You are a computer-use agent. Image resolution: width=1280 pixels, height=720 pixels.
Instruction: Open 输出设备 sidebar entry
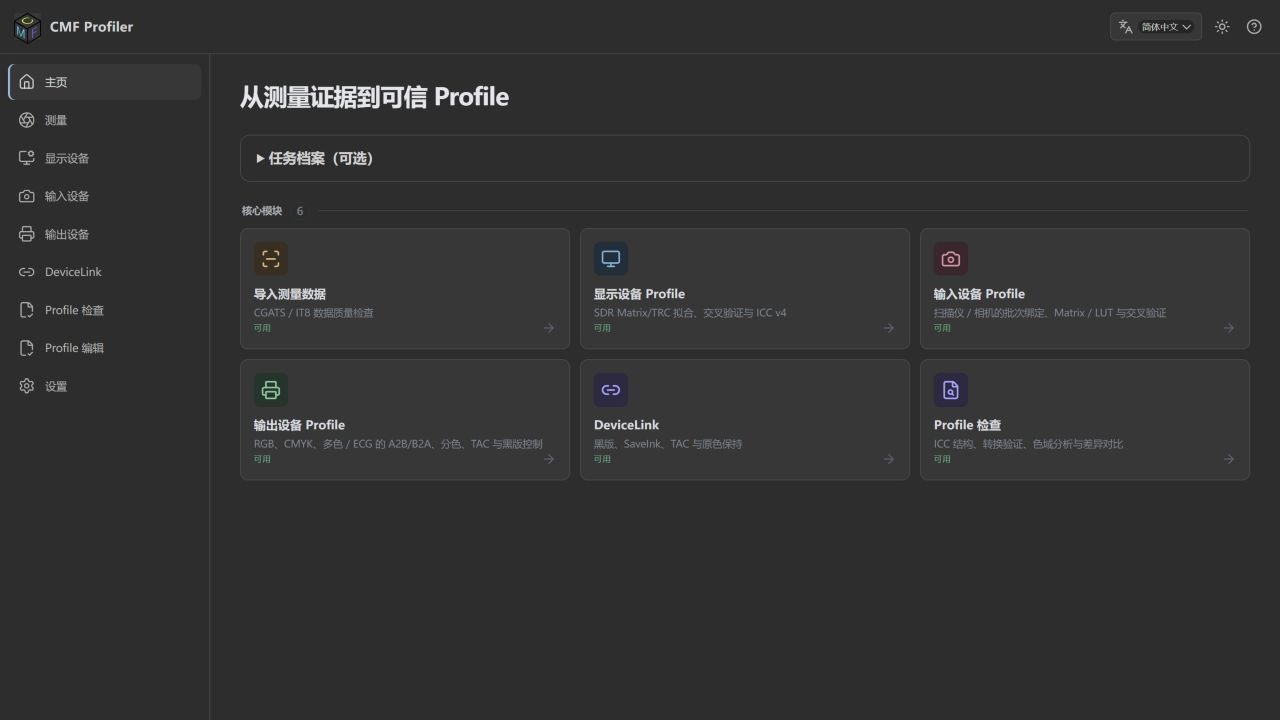tap(105, 234)
